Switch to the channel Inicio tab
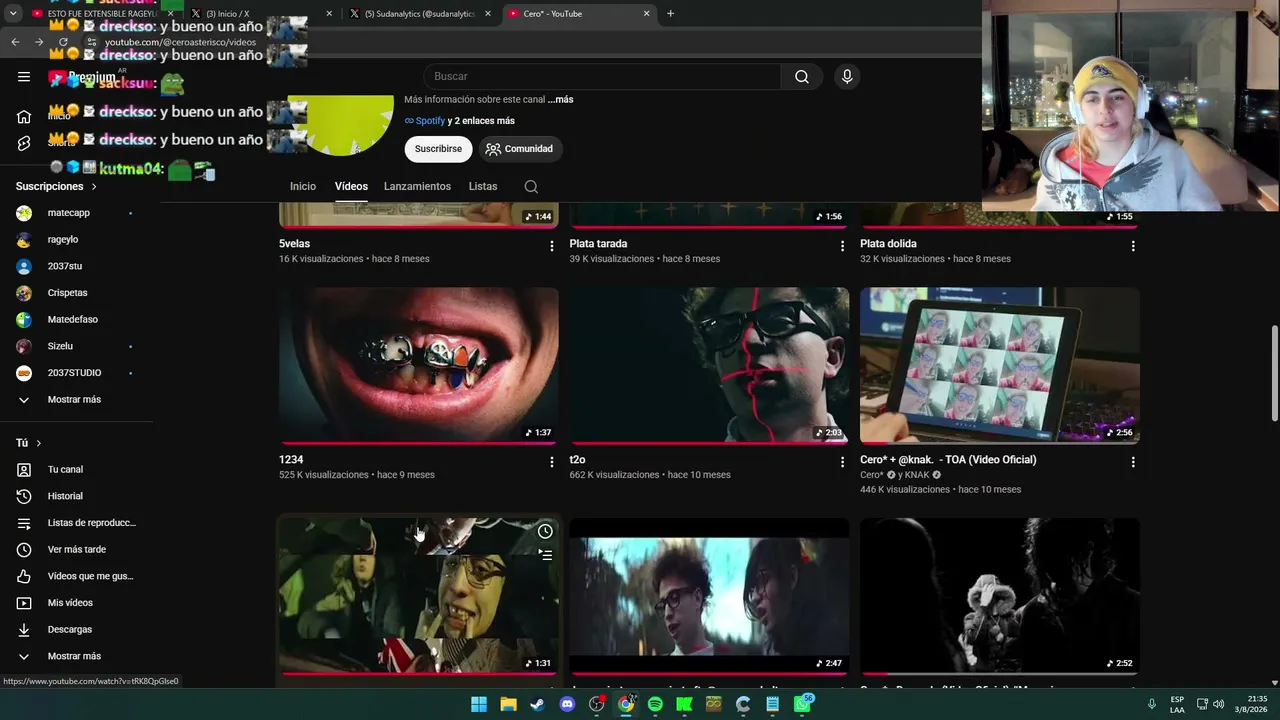 303,187
